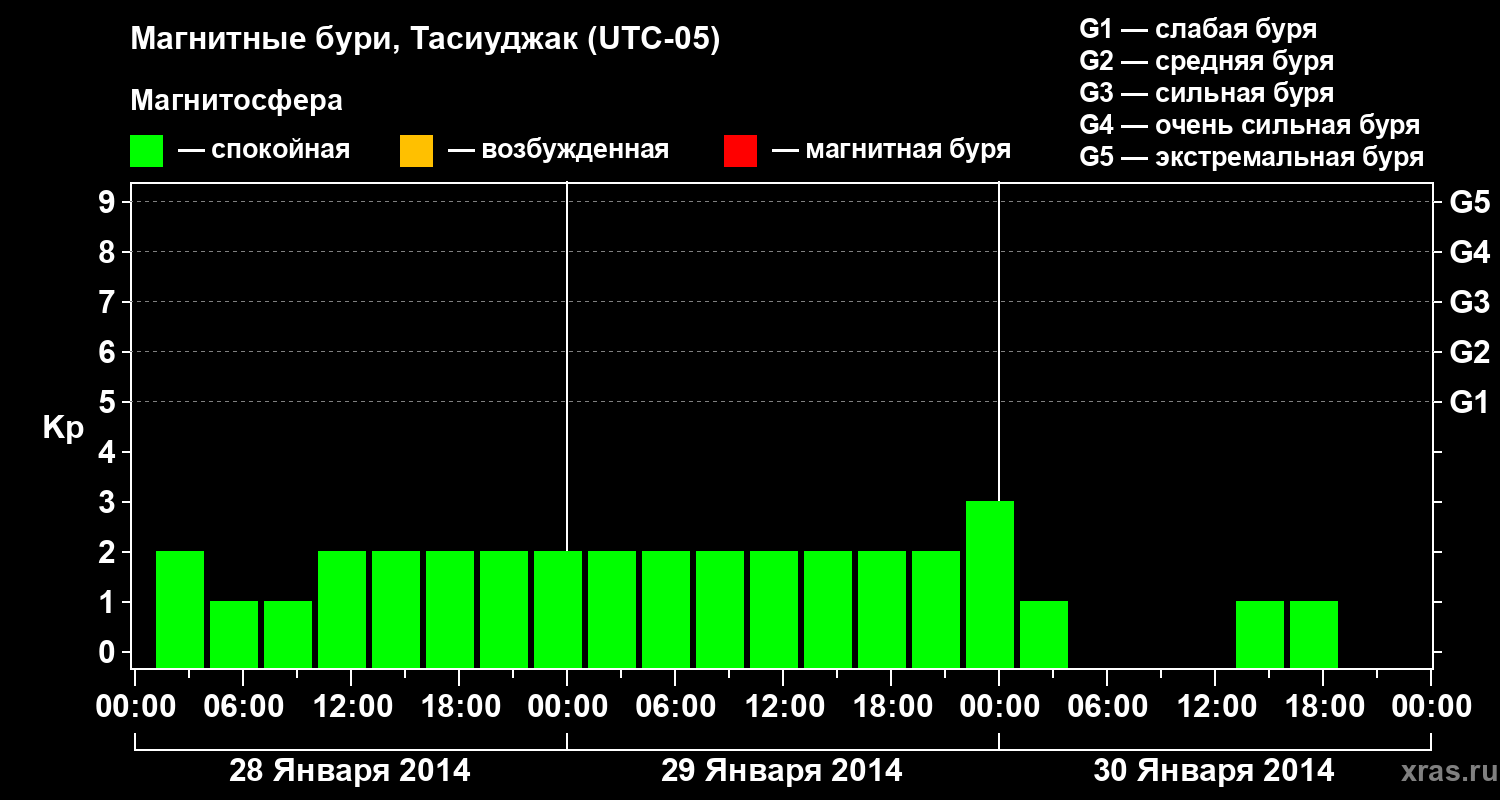Click the 'G5' label on right axis
The image size is (1500, 800).
click(x=1470, y=202)
